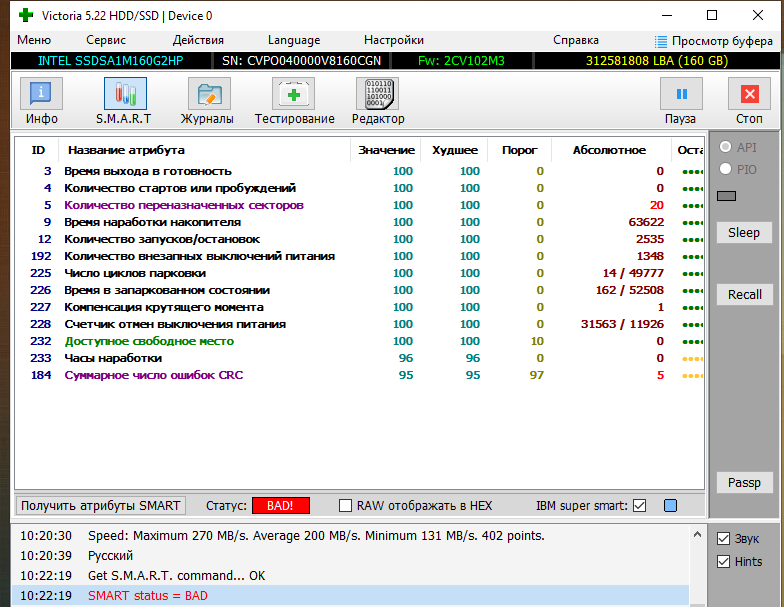Select the Доступное свободное место row
The width and height of the screenshot is (784, 607).
click(x=359, y=341)
